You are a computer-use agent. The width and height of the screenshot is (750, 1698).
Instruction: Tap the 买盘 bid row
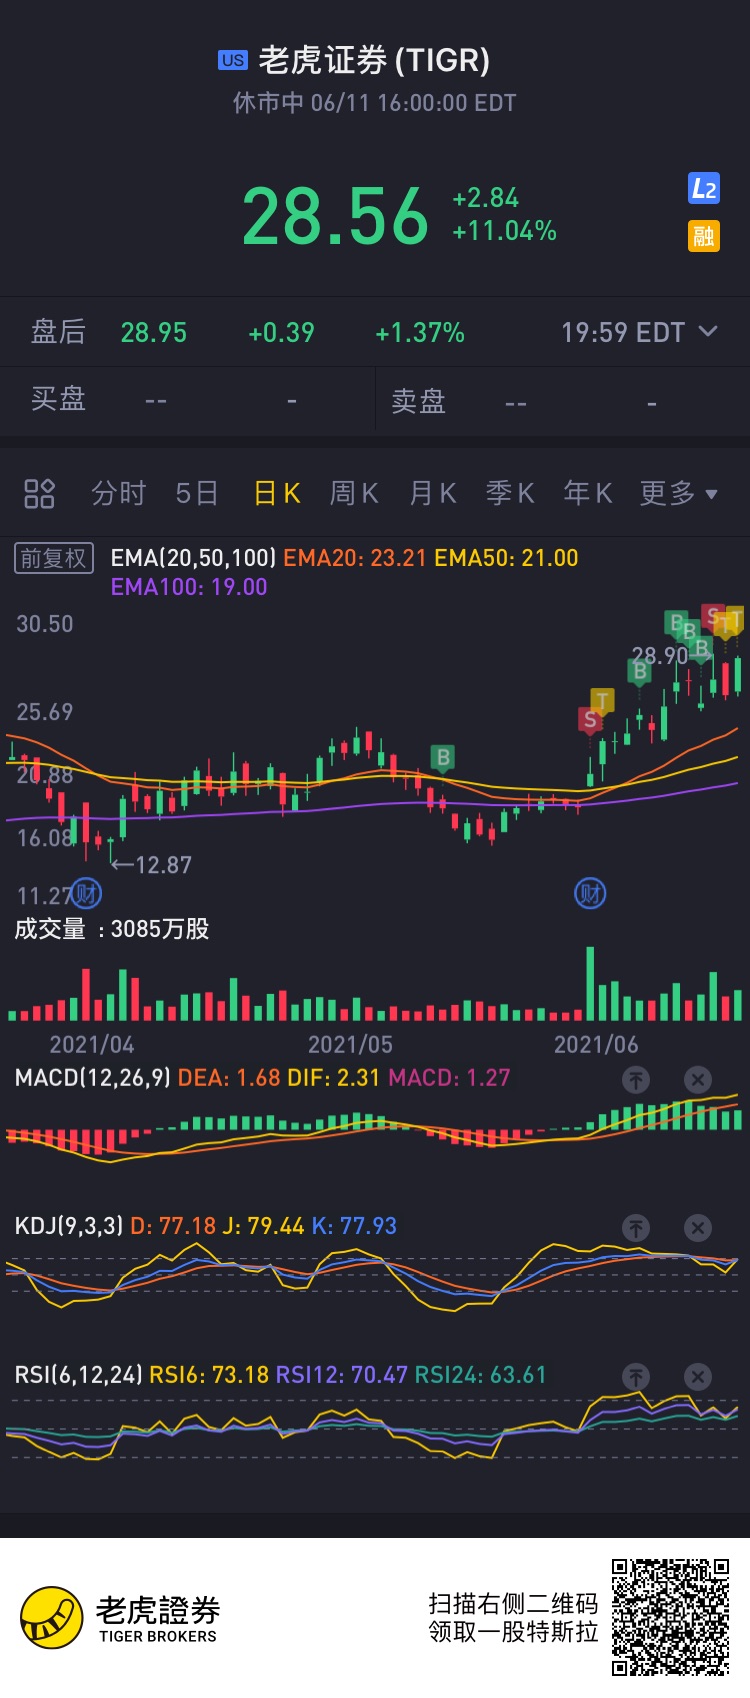tap(187, 400)
